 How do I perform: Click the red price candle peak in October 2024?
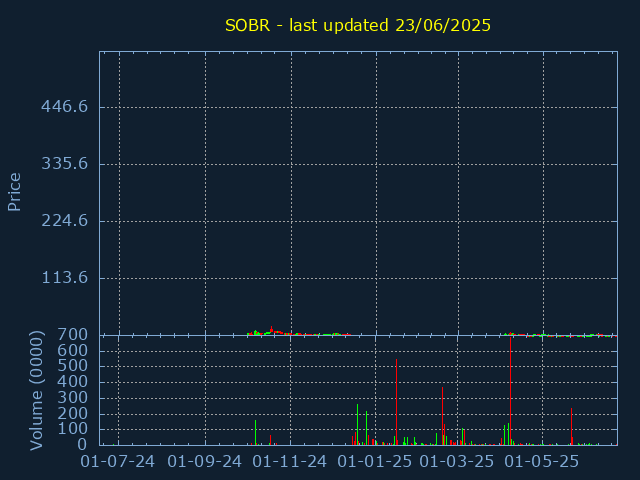tap(271, 329)
